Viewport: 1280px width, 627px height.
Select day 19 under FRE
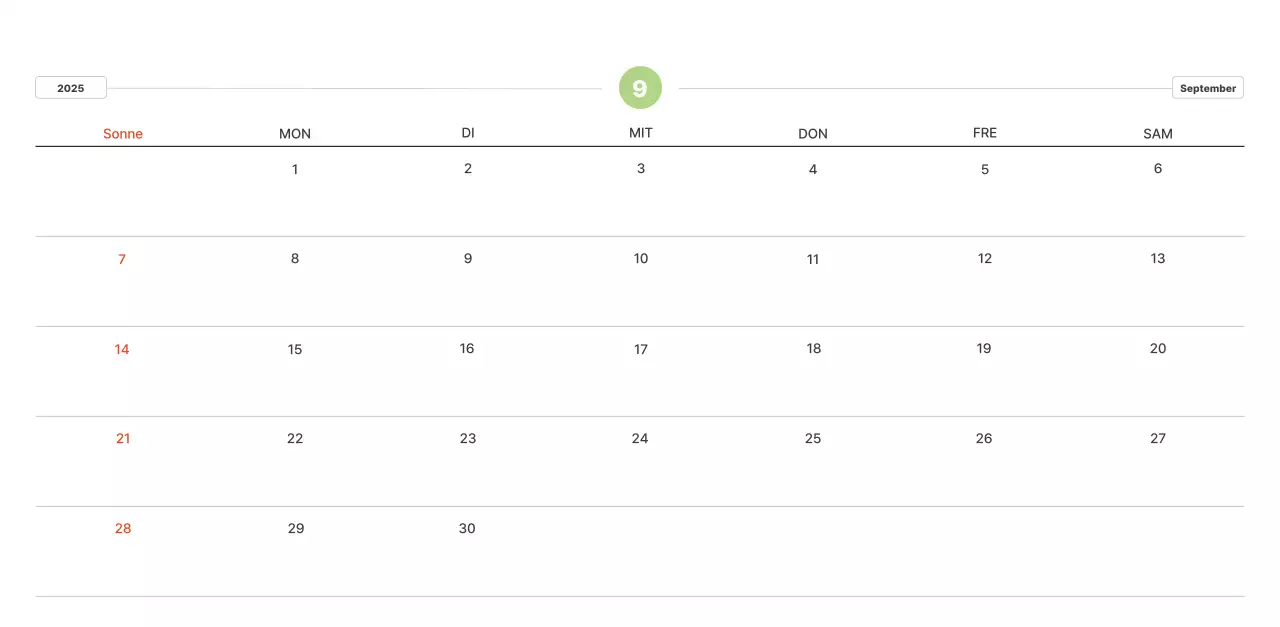pos(984,349)
